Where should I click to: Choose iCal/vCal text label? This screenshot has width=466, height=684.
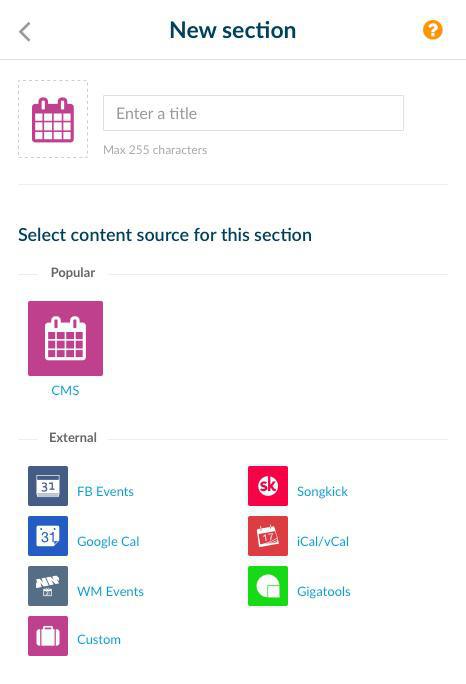pyautogui.click(x=323, y=541)
